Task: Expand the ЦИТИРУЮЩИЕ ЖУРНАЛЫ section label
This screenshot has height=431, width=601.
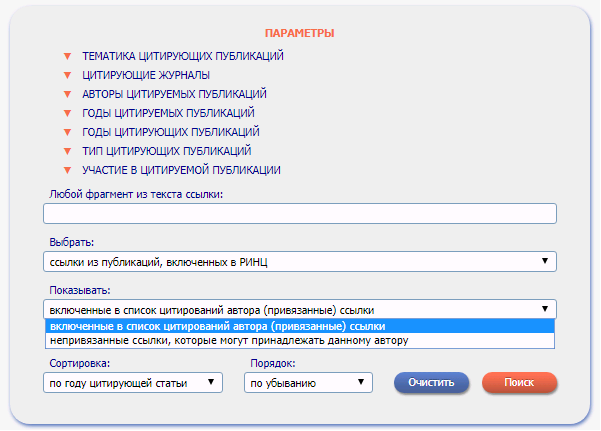Action: click(146, 75)
